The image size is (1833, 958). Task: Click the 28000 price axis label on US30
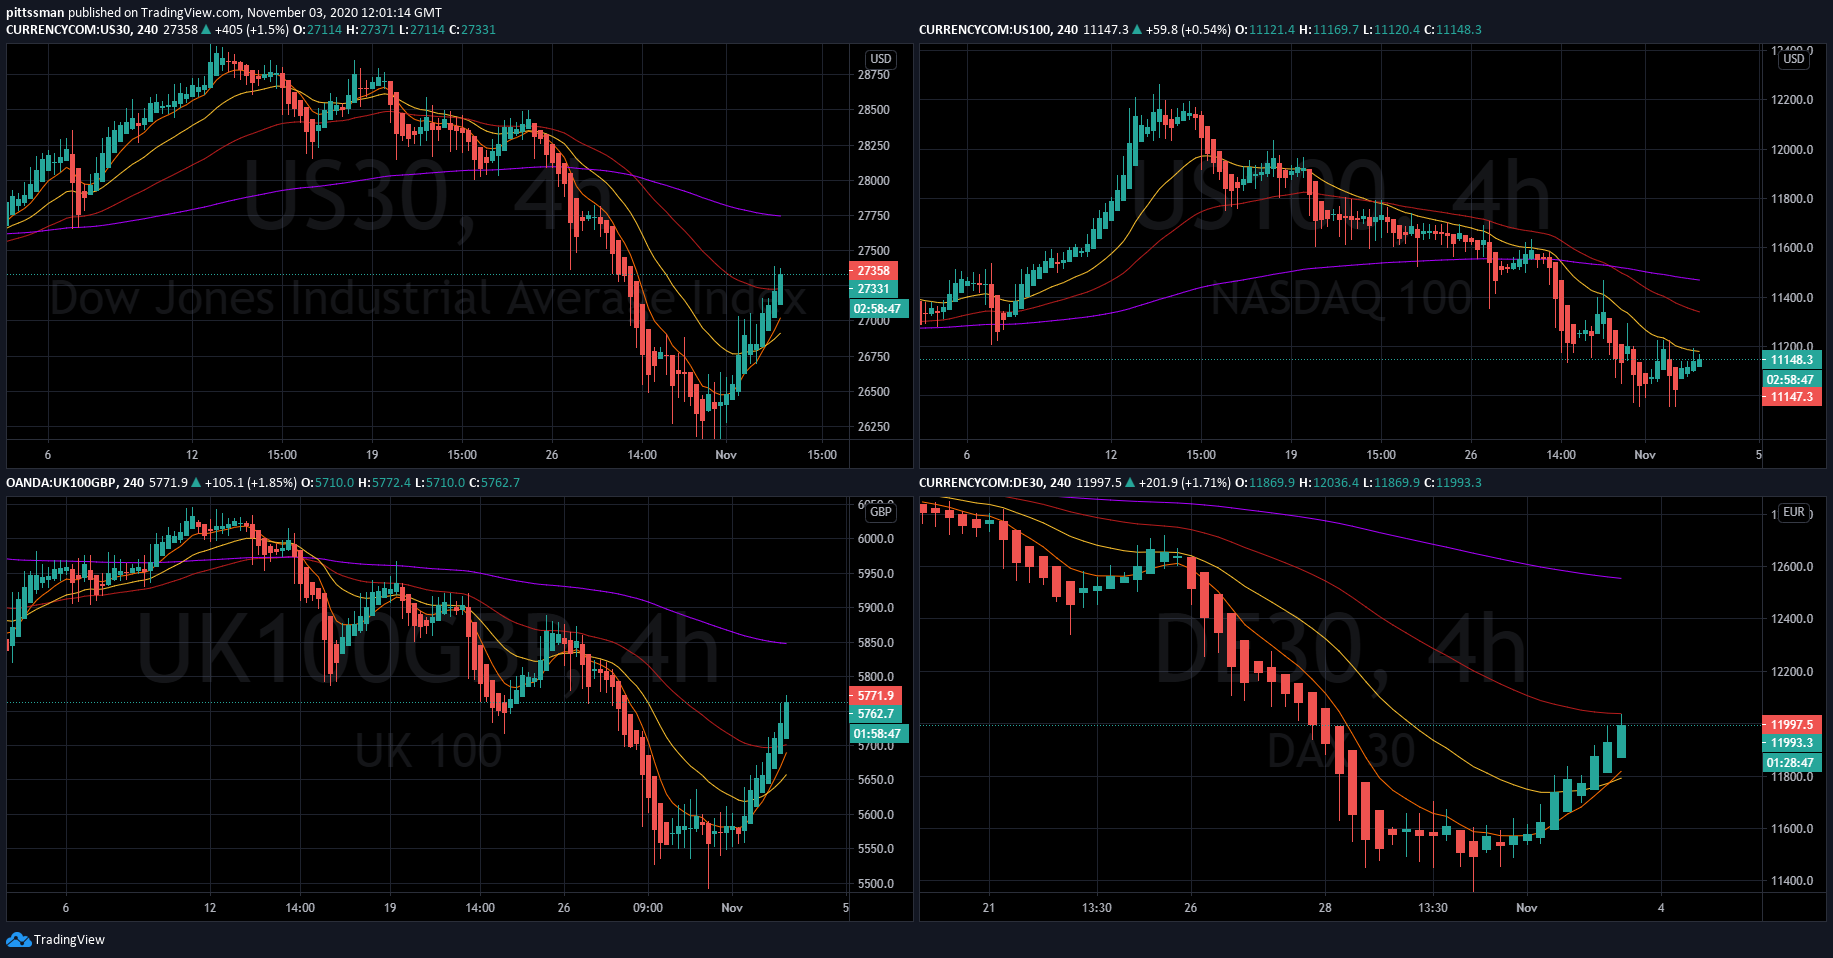pyautogui.click(x=874, y=181)
